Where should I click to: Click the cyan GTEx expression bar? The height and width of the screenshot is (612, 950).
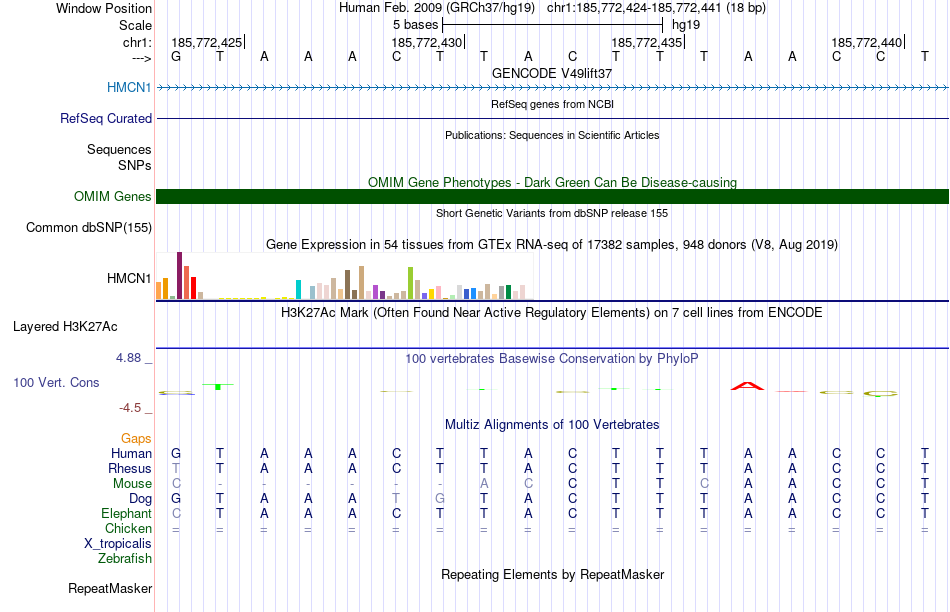click(298, 290)
